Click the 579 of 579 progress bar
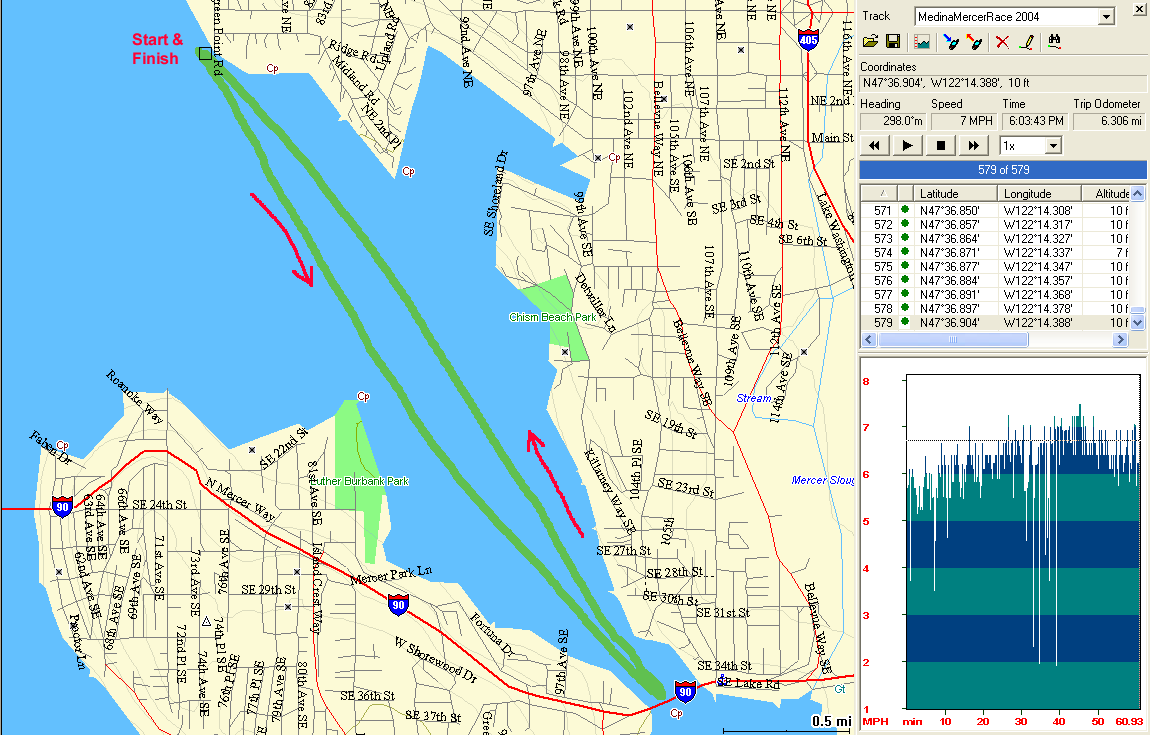Image resolution: width=1150 pixels, height=735 pixels. tap(1002, 170)
